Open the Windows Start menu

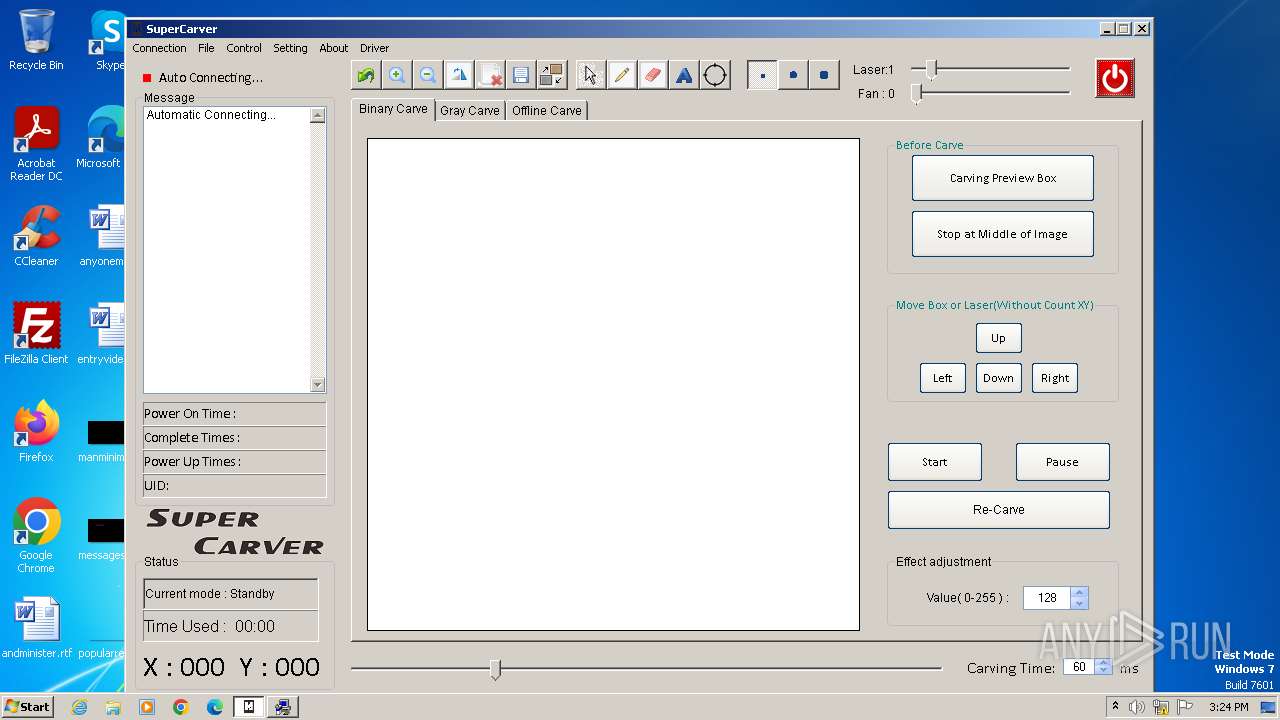click(x=27, y=706)
